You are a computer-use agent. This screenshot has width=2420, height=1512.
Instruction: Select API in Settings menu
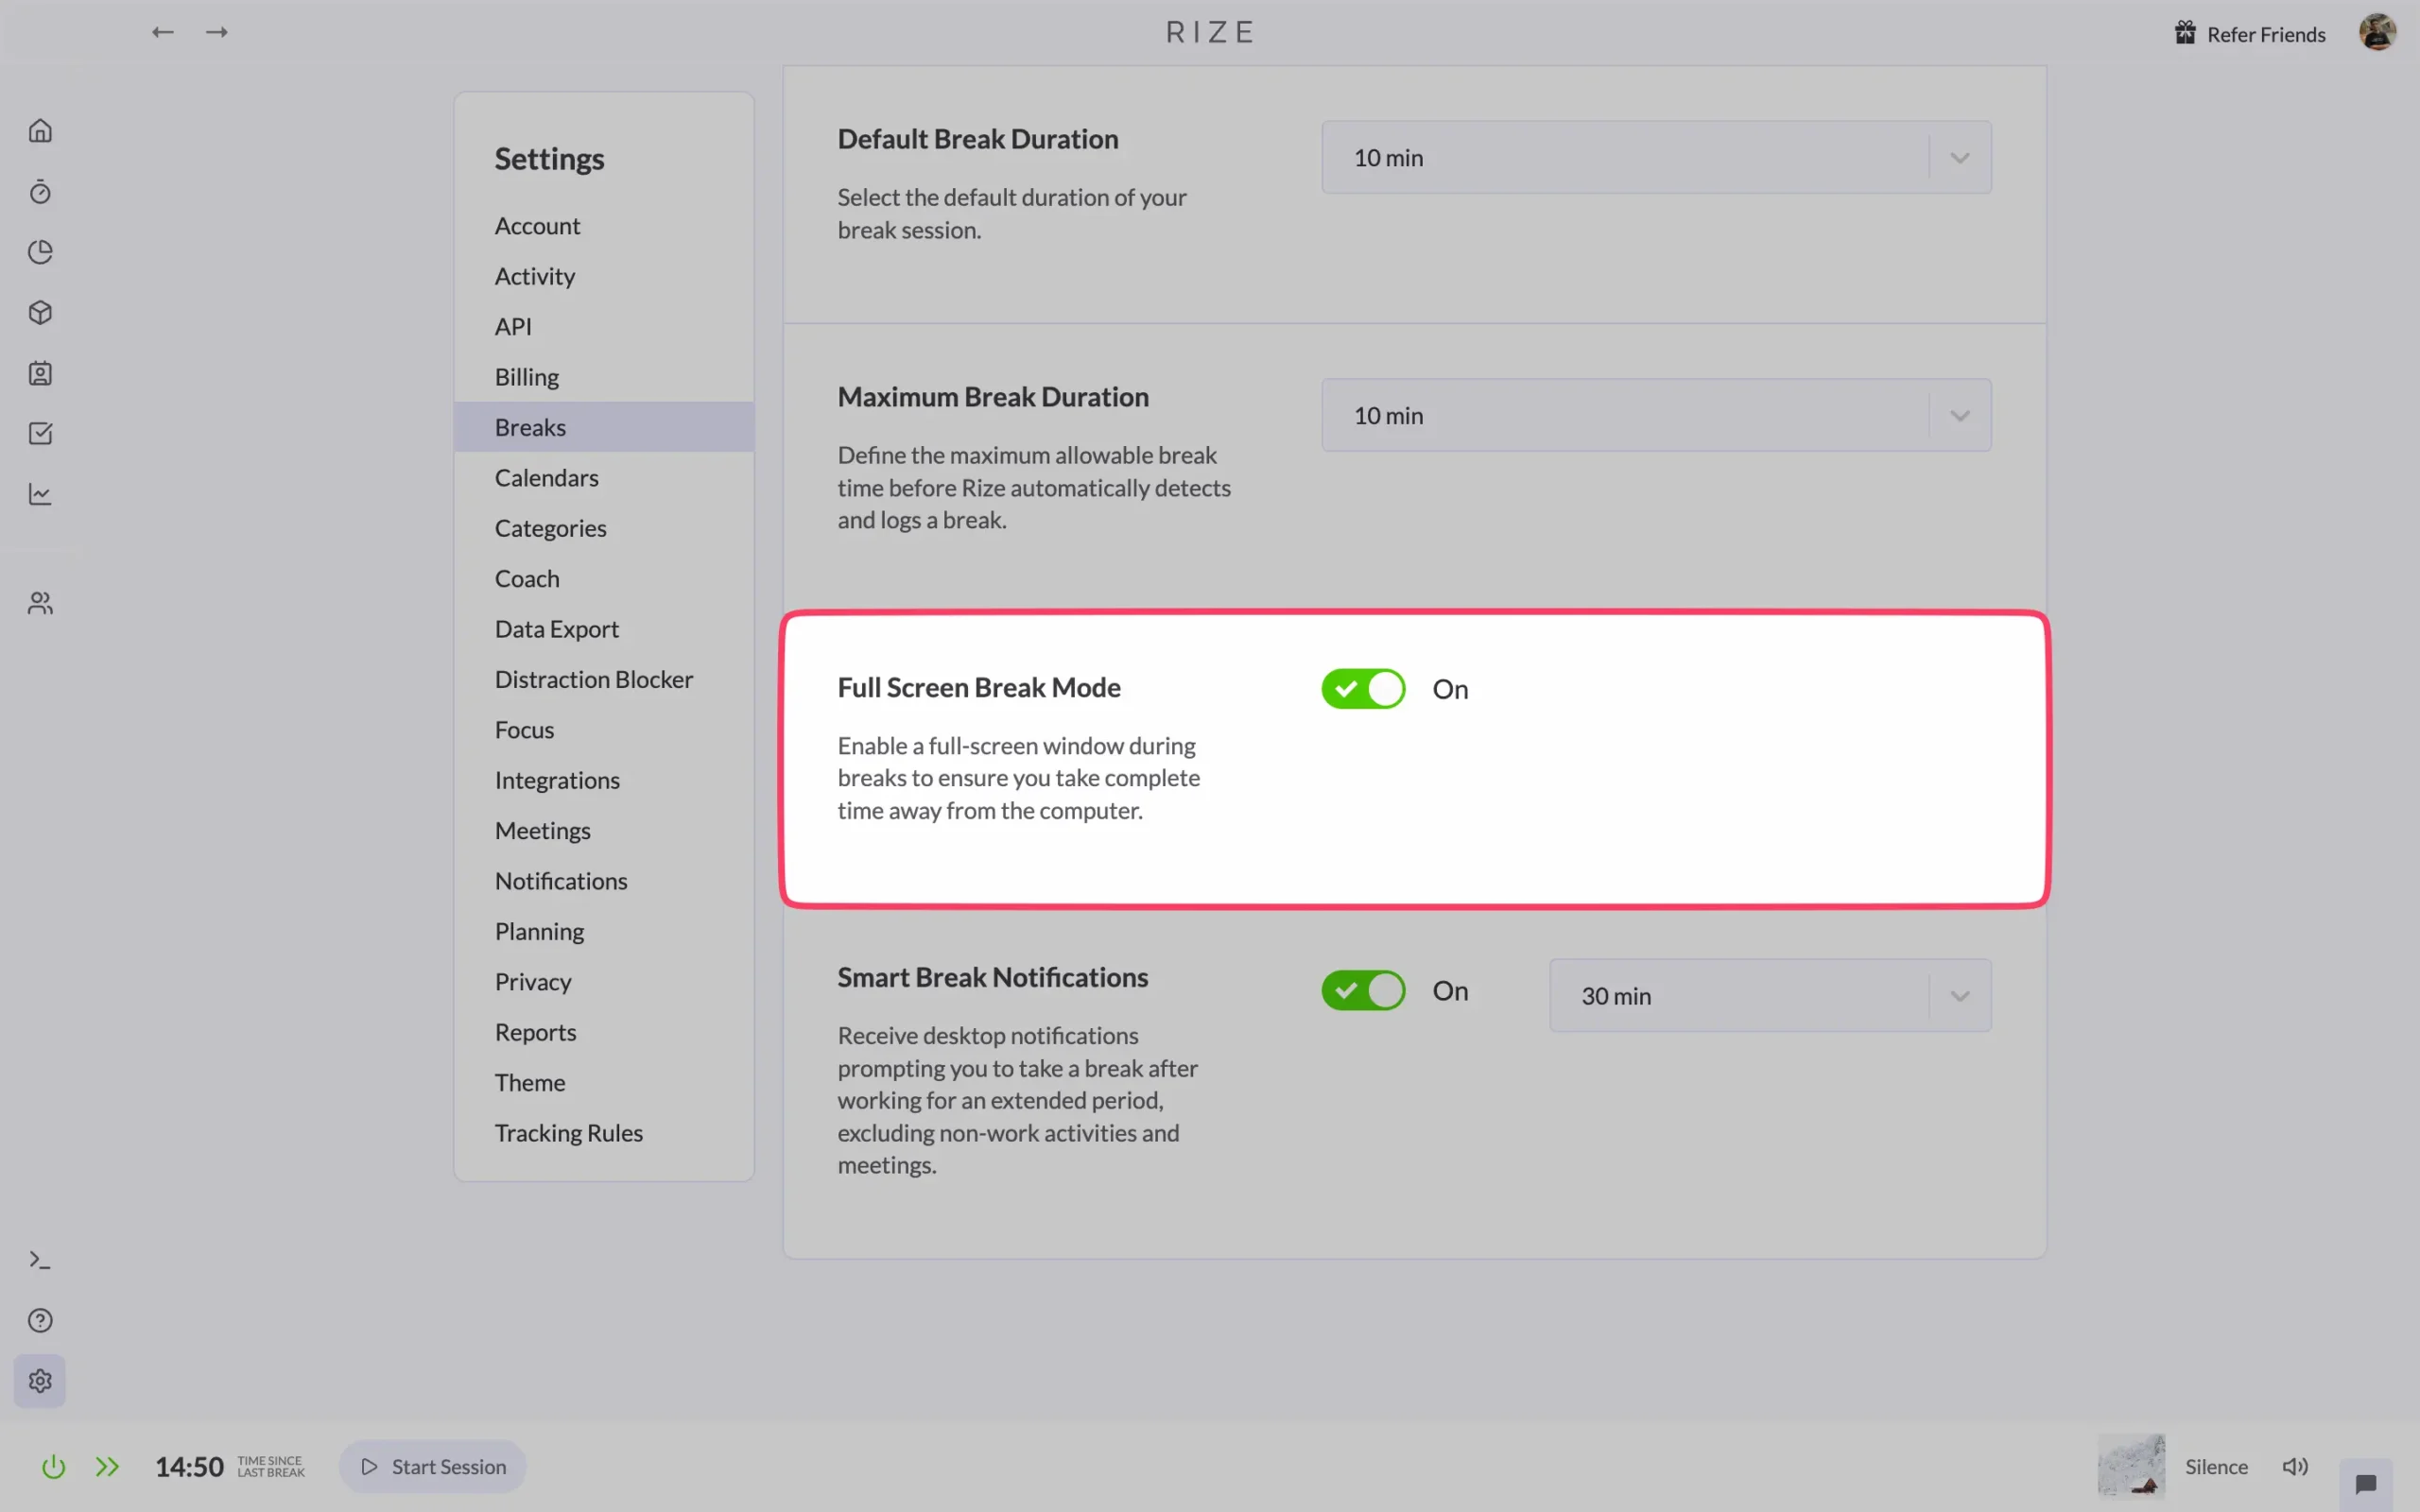click(x=604, y=326)
